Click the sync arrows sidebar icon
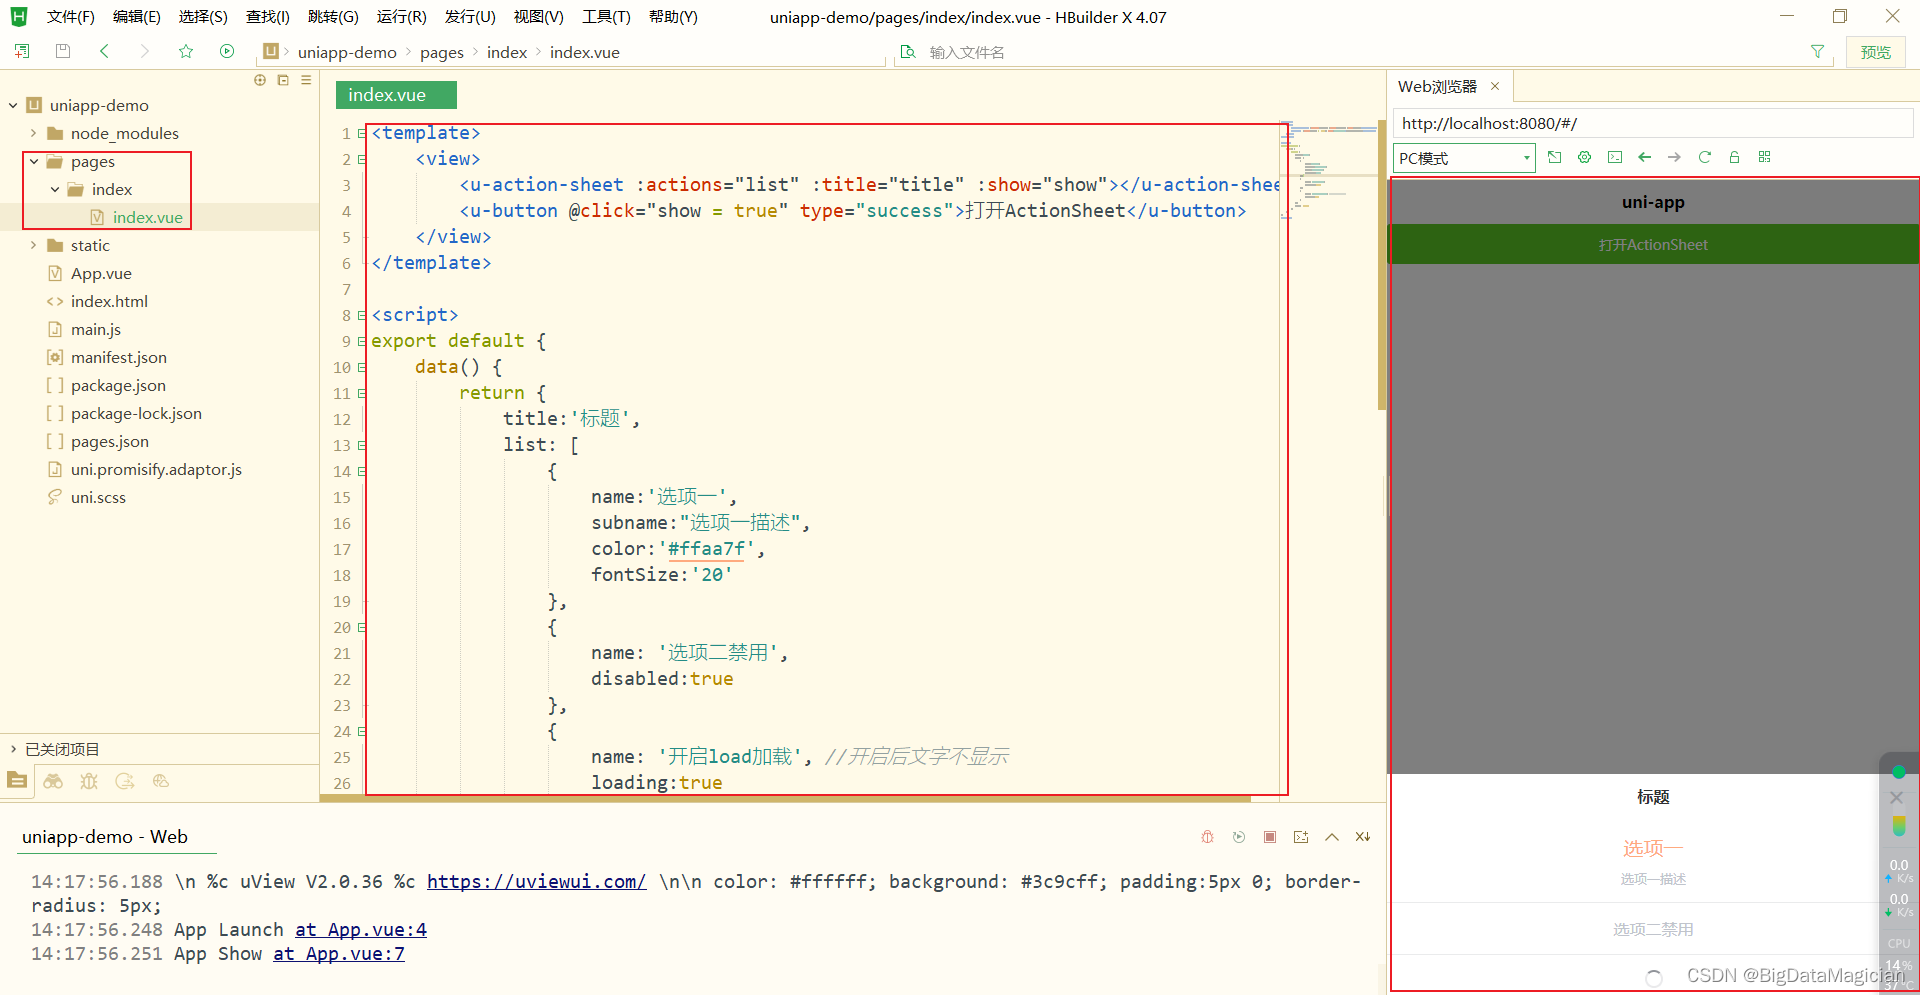The height and width of the screenshot is (995, 1920). [x=125, y=781]
